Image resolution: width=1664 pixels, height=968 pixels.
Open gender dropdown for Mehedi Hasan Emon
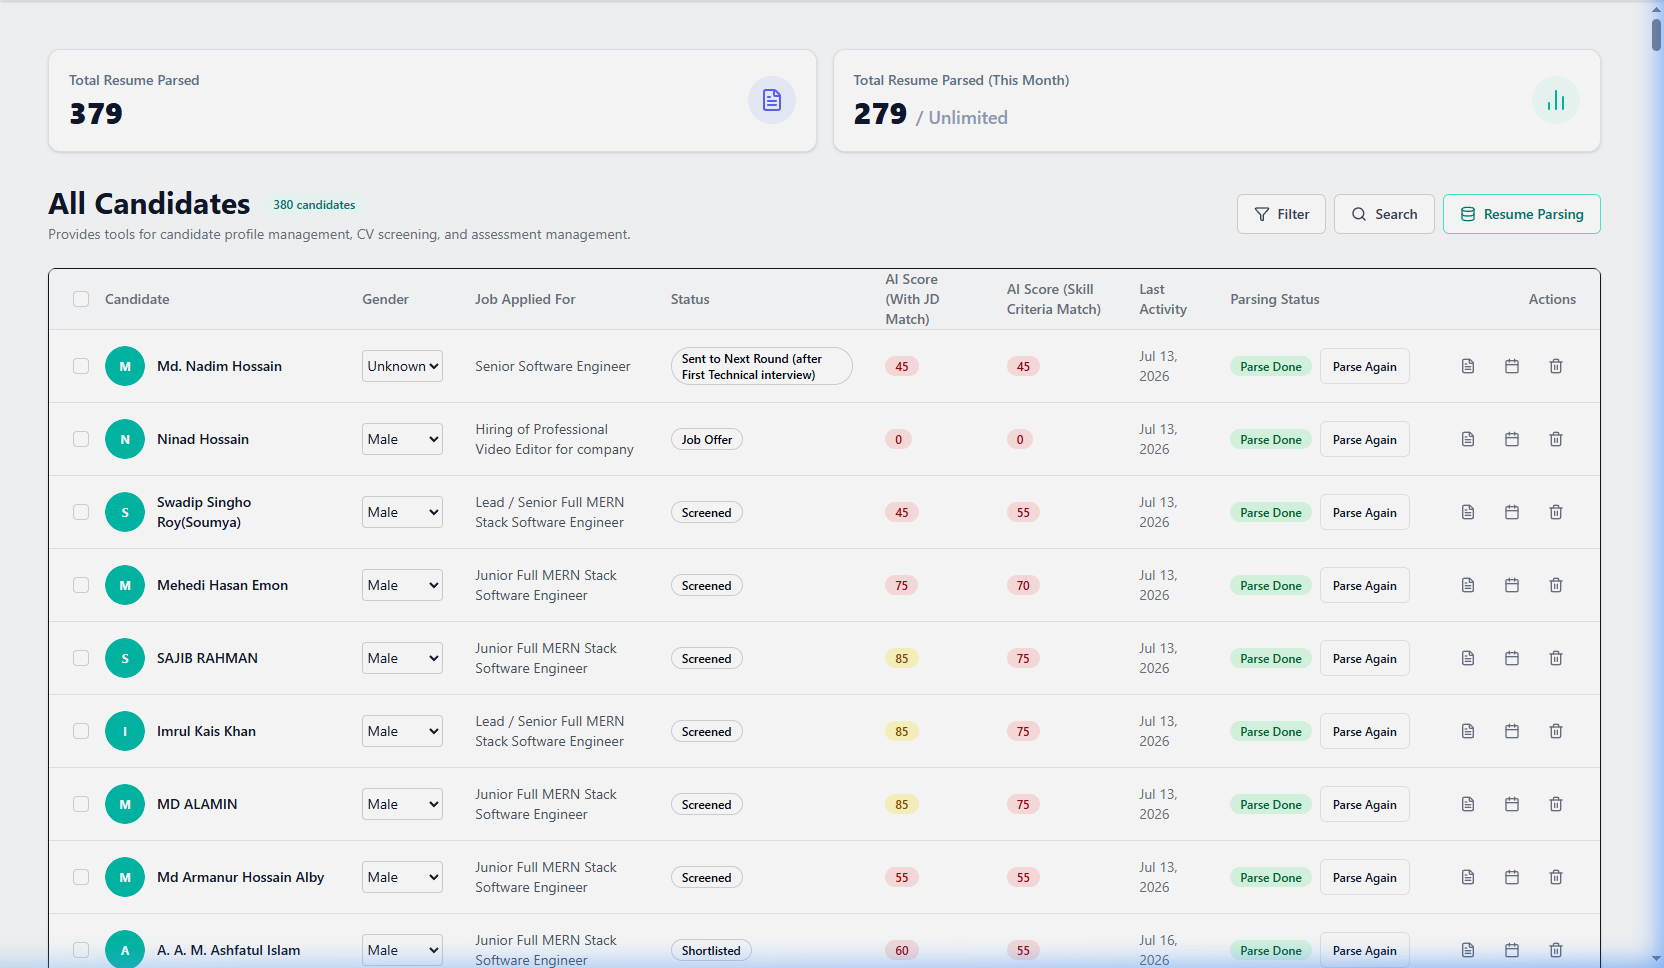(x=402, y=585)
